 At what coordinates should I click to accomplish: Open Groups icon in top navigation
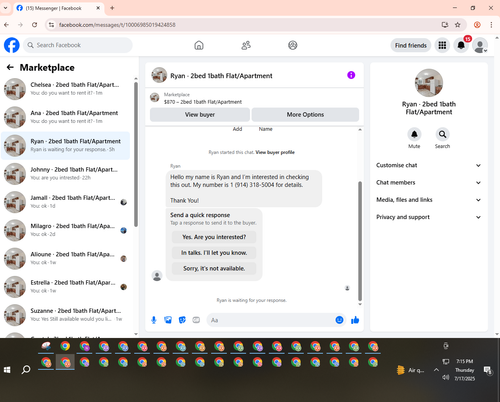point(293,45)
